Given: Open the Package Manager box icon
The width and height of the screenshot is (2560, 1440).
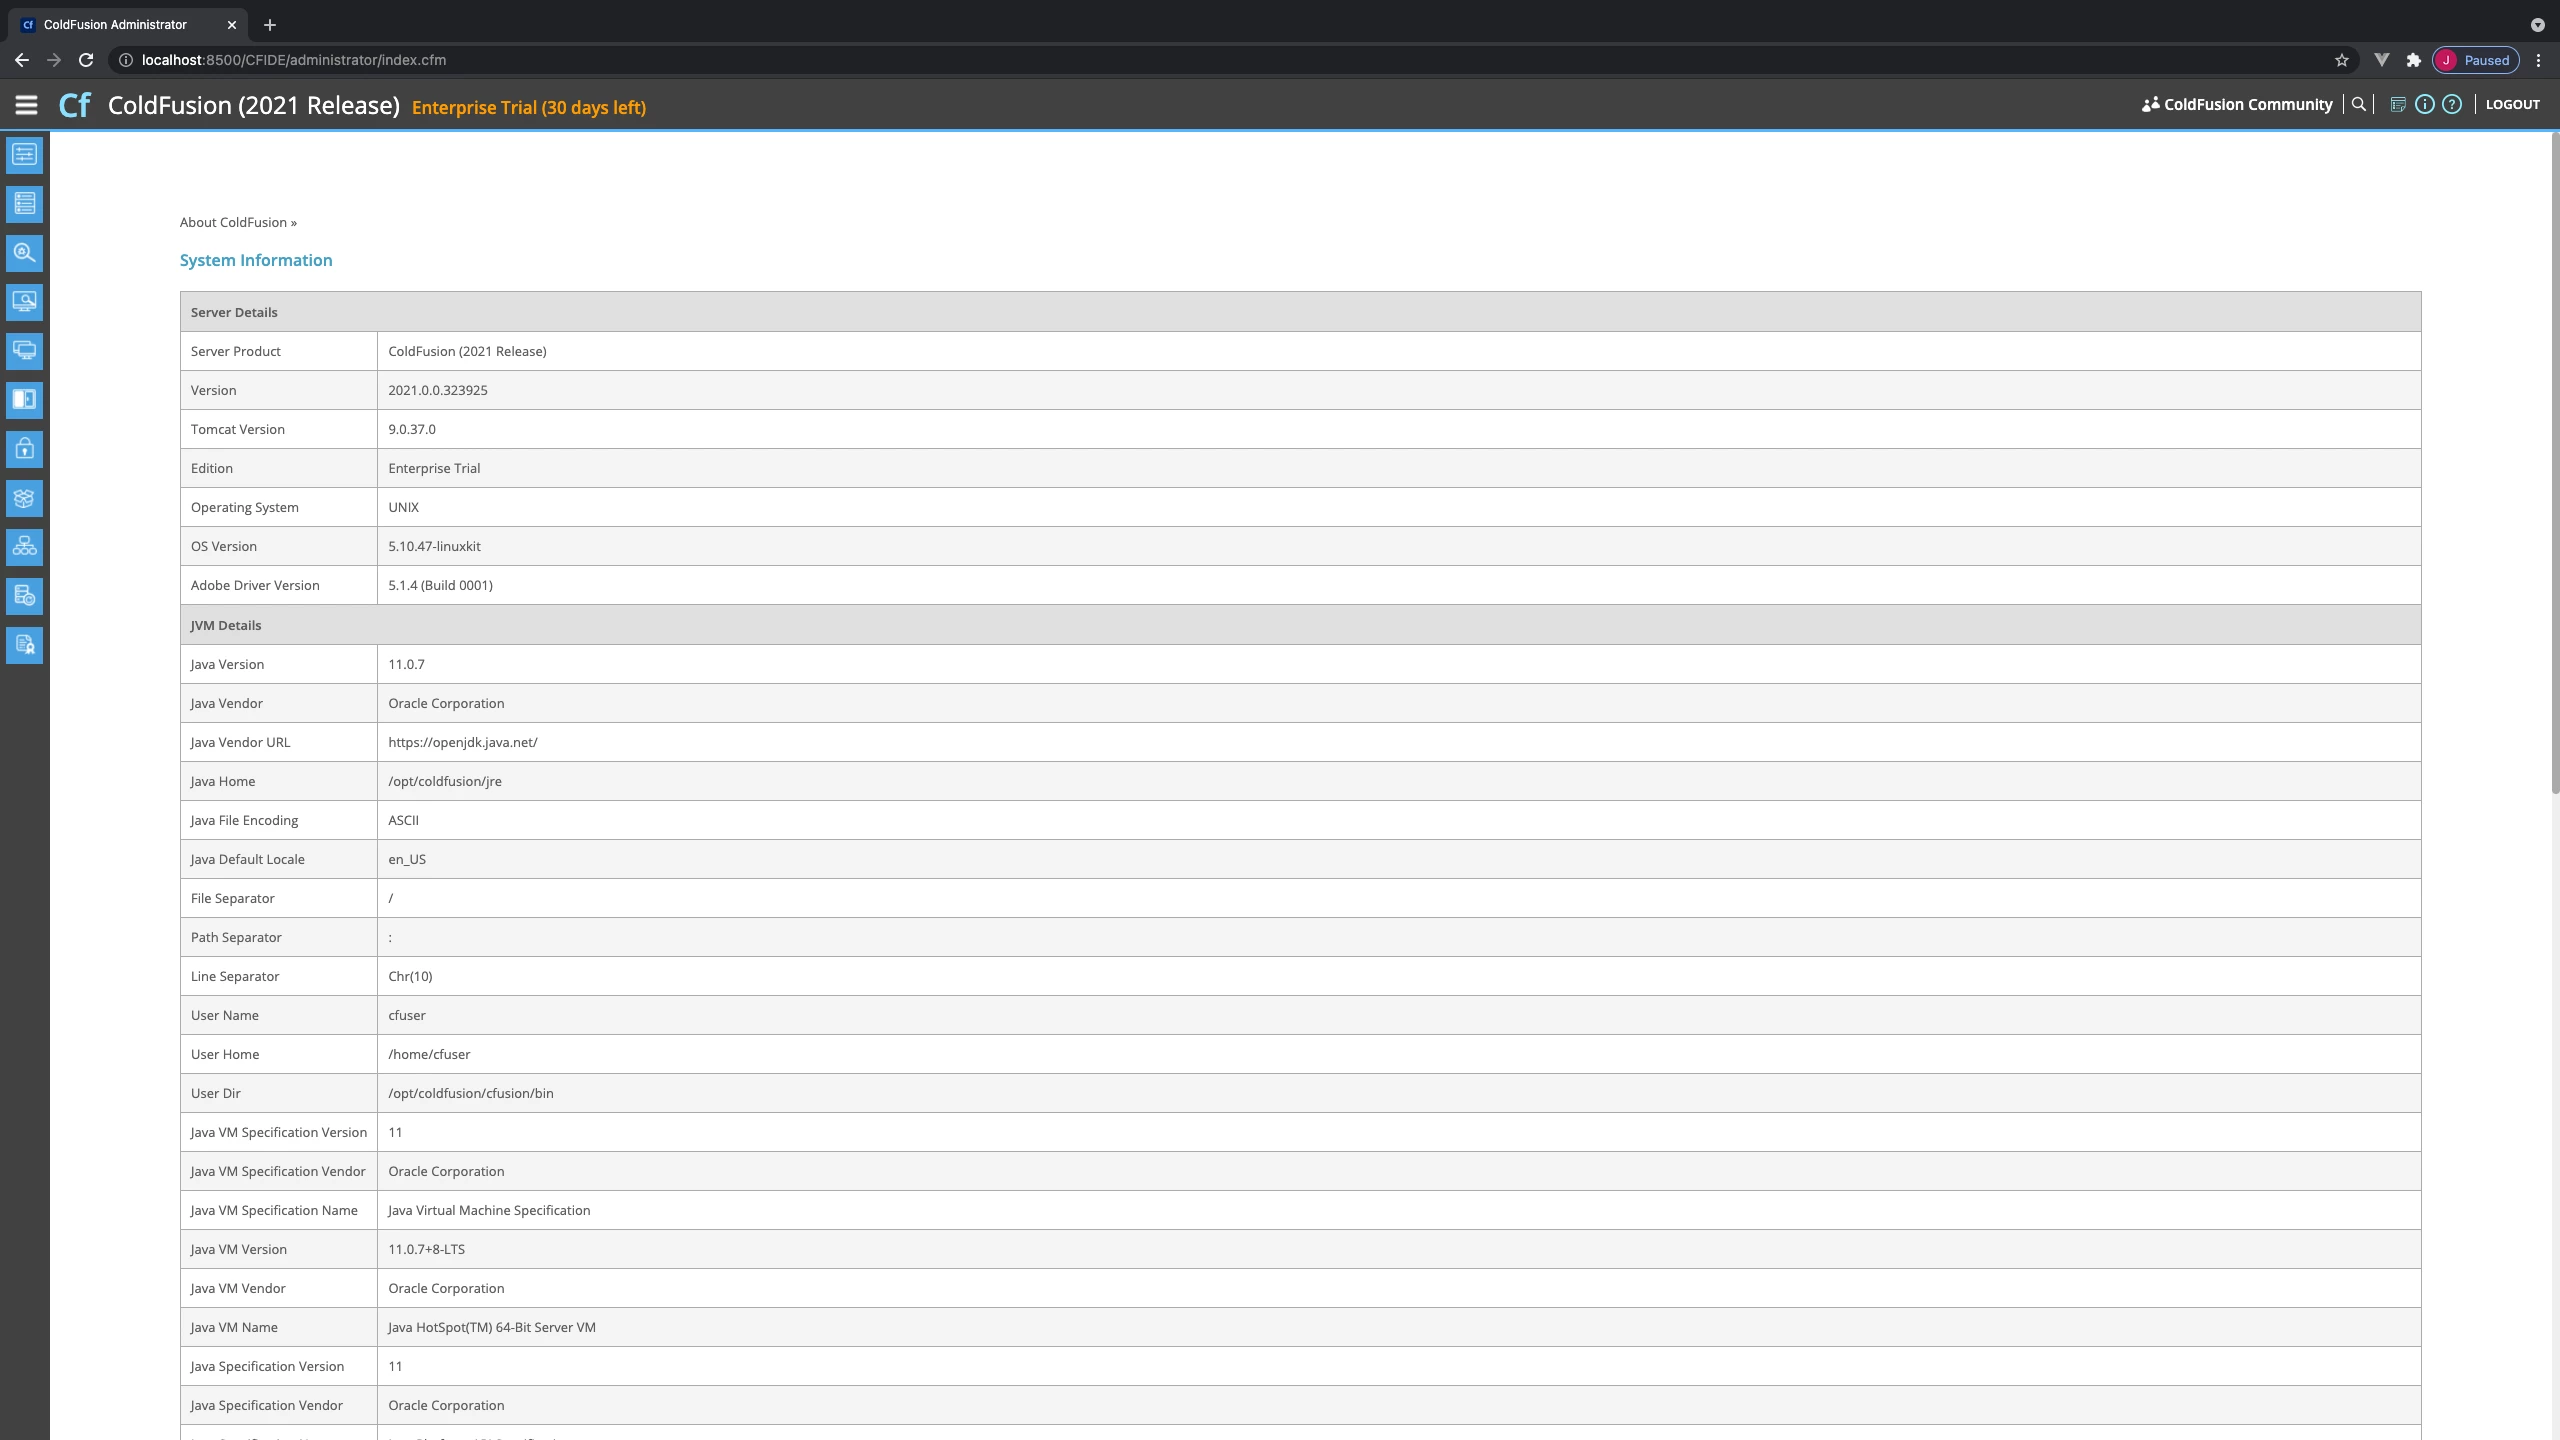Looking at the screenshot, I should pyautogui.click(x=24, y=498).
